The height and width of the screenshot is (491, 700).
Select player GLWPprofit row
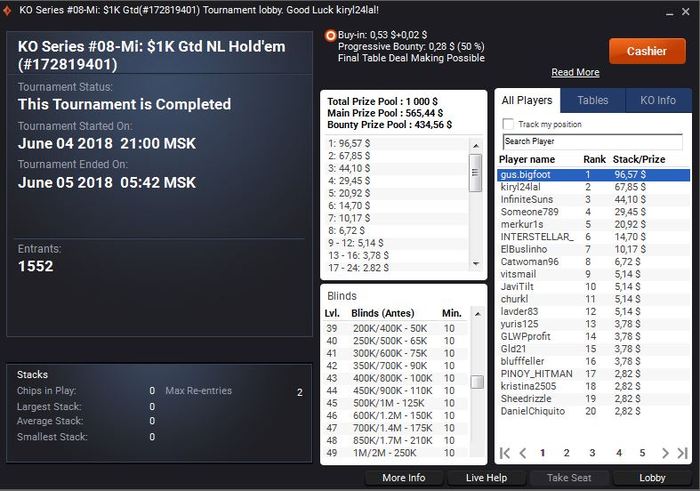[x=593, y=337]
